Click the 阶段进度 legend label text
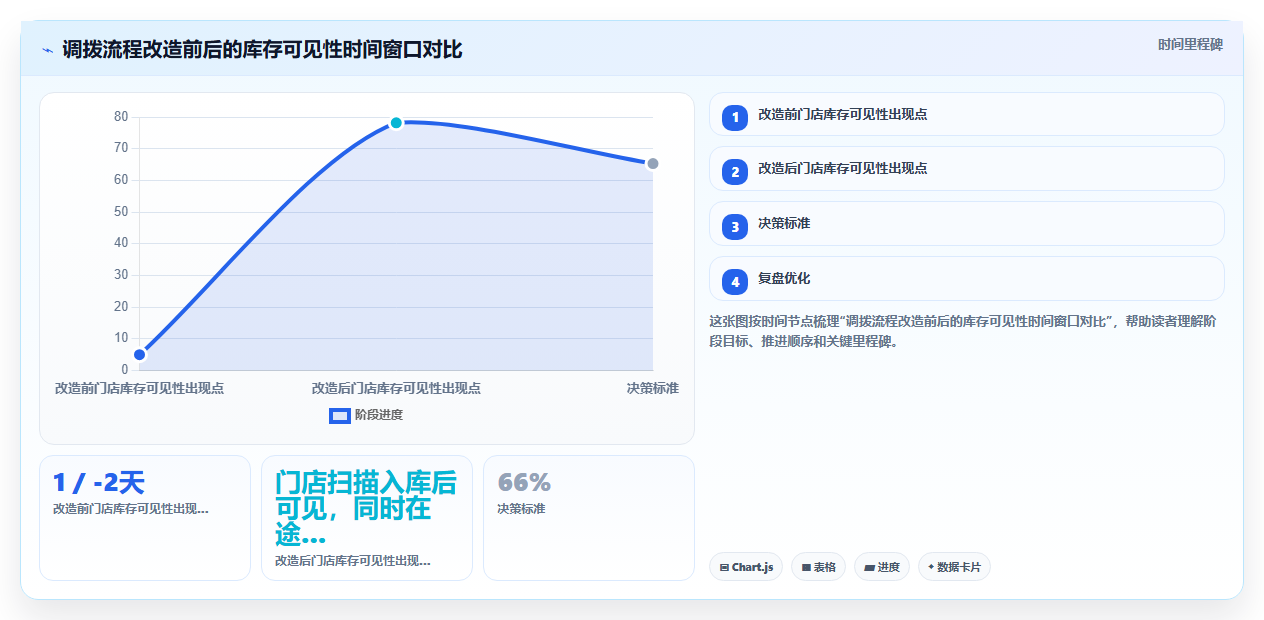The height and width of the screenshot is (620, 1264). [379, 415]
